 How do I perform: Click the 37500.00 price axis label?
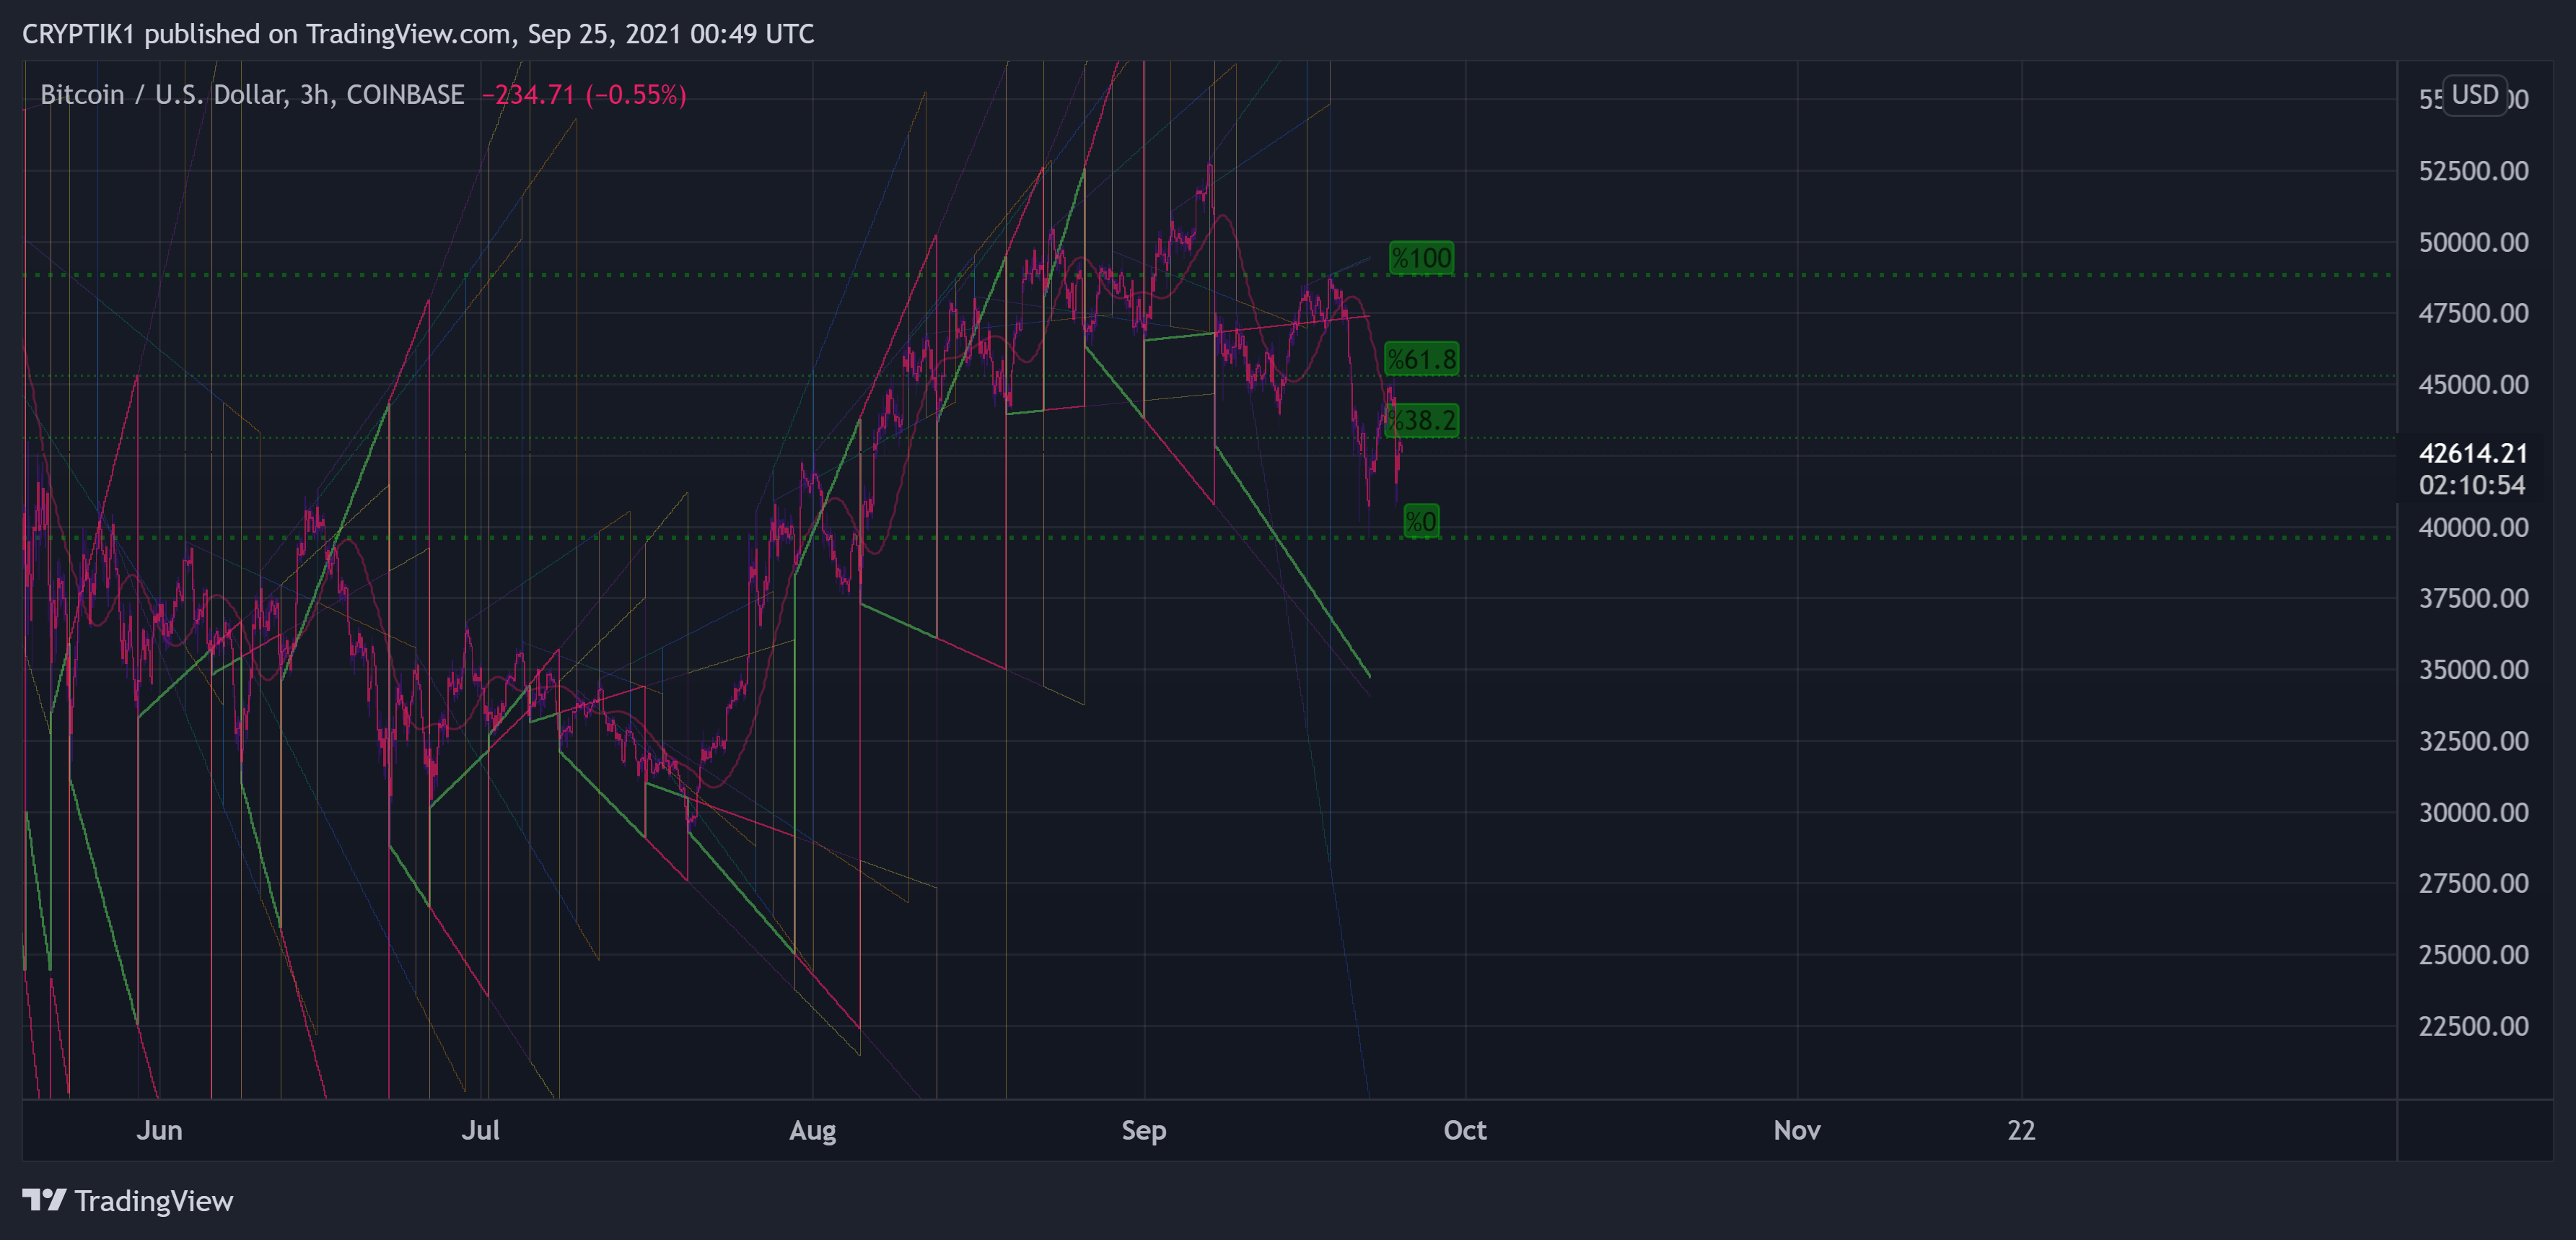2473,598
